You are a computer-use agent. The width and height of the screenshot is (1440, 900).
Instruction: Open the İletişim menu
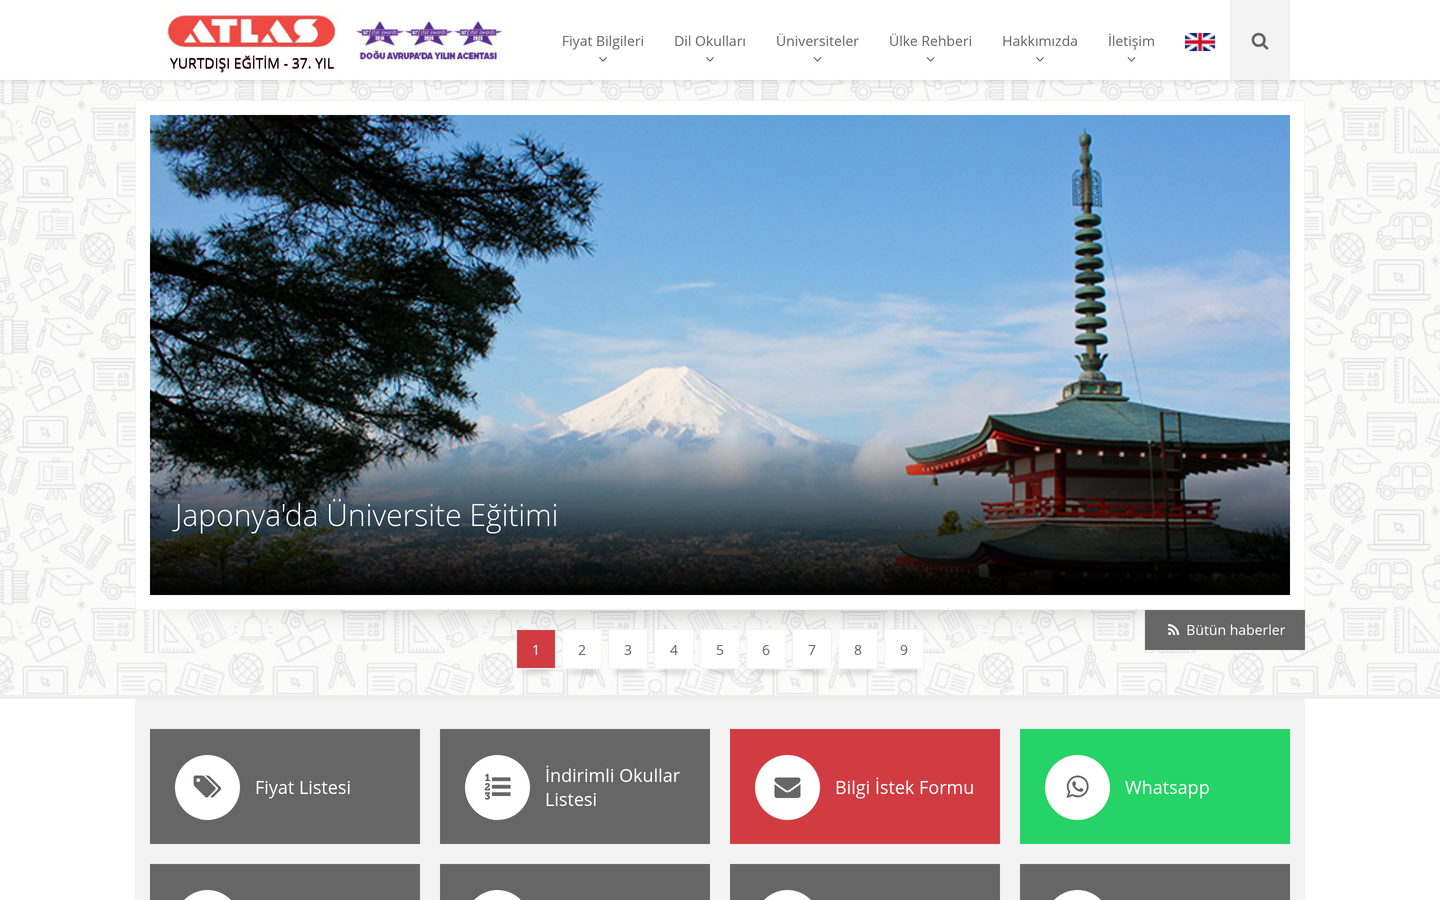coord(1131,41)
